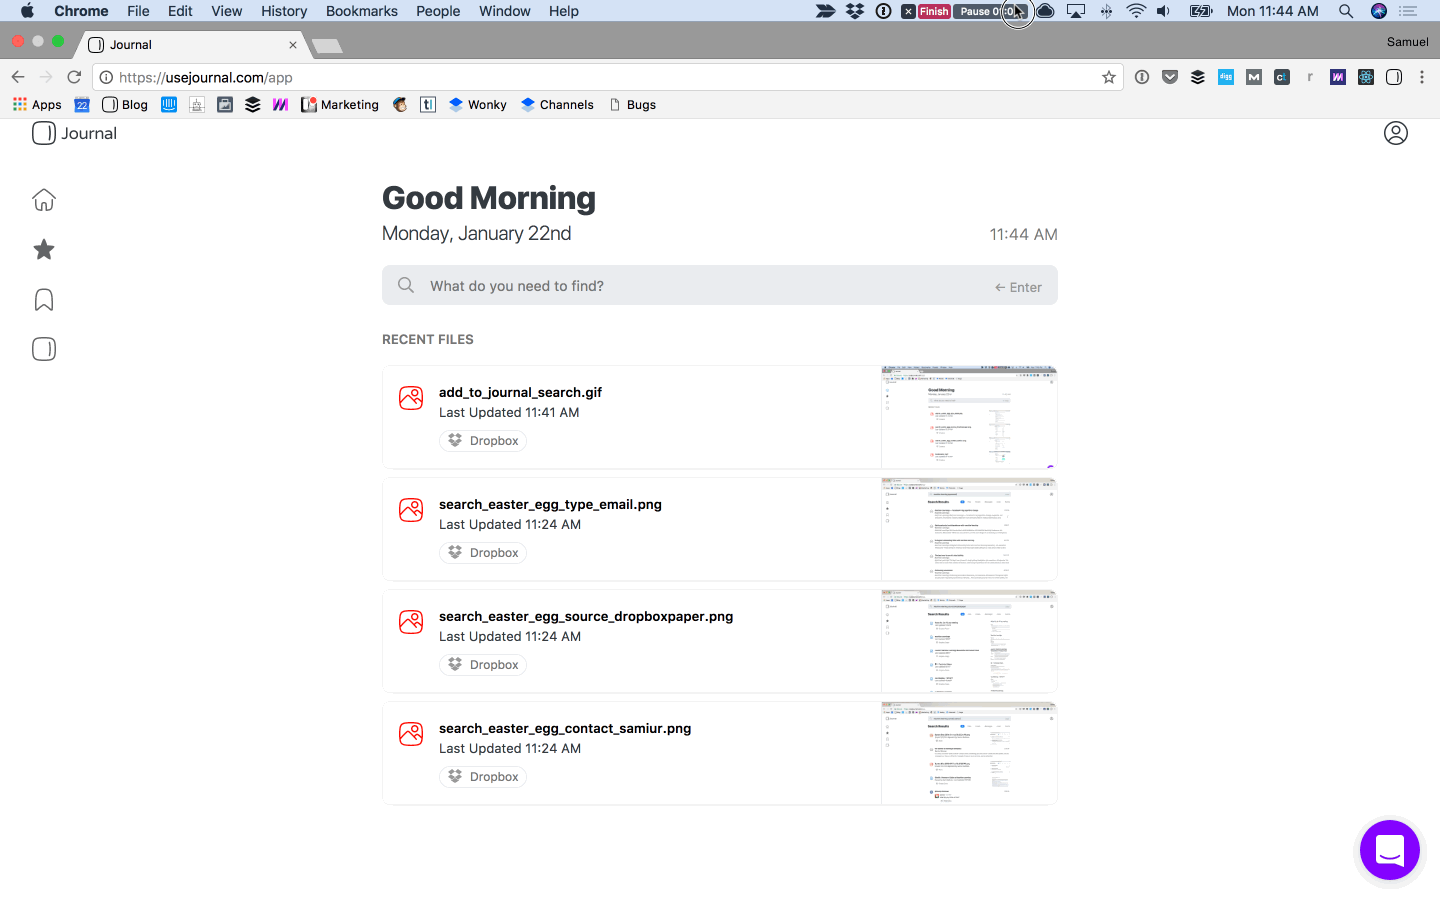Open the Intercom bookmark icon
The width and height of the screenshot is (1440, 900).
tap(169, 104)
